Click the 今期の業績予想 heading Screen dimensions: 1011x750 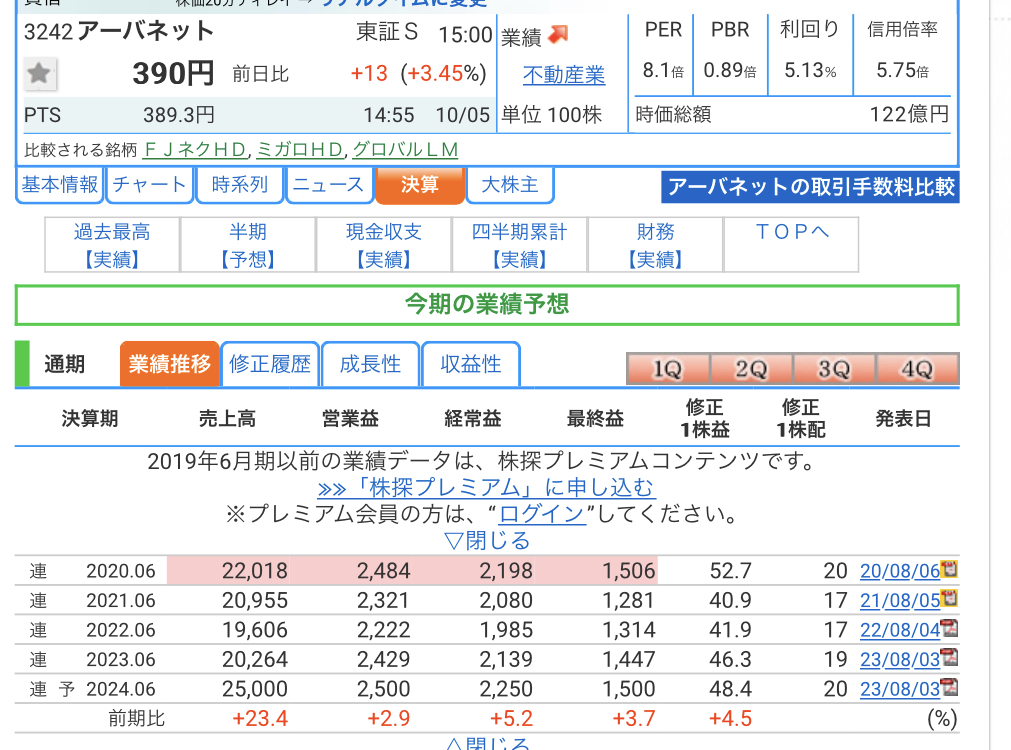coord(487,304)
